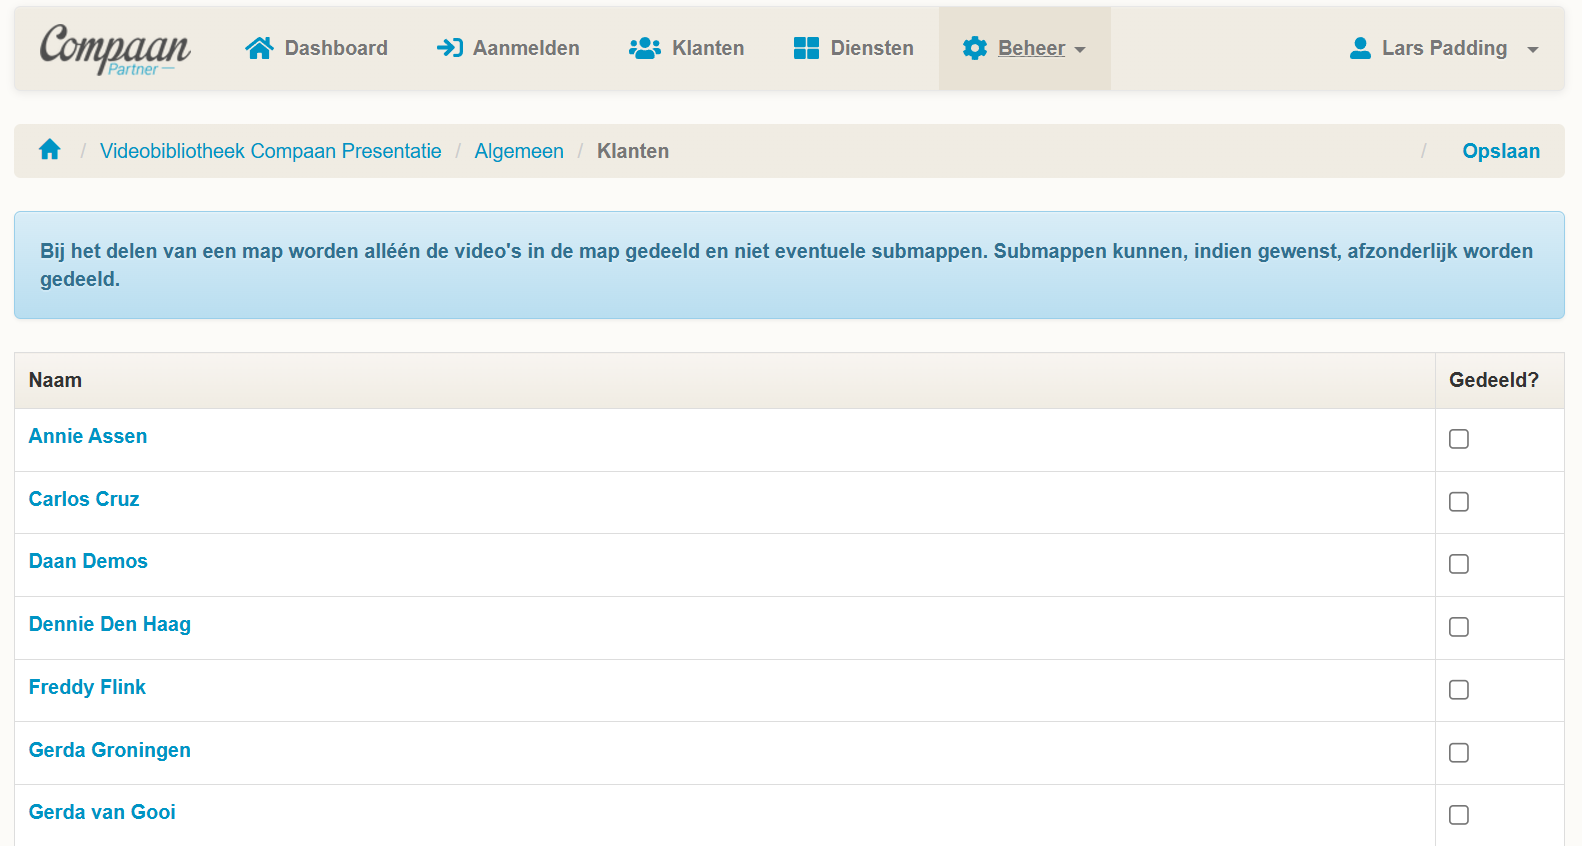The width and height of the screenshot is (1582, 846).
Task: Click the Klanten breadcrumb text
Action: click(x=633, y=151)
